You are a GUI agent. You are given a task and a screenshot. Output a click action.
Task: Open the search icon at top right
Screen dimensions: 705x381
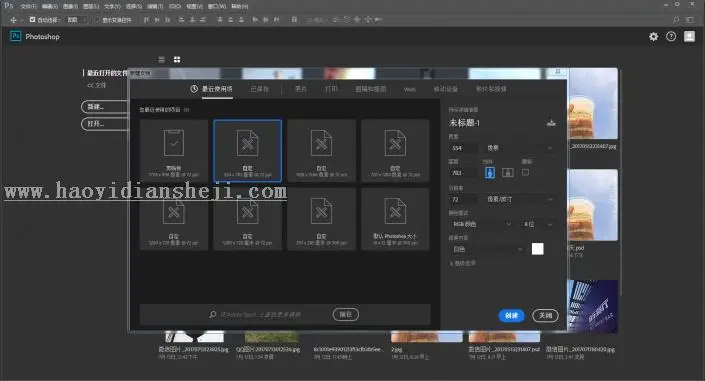click(x=676, y=20)
